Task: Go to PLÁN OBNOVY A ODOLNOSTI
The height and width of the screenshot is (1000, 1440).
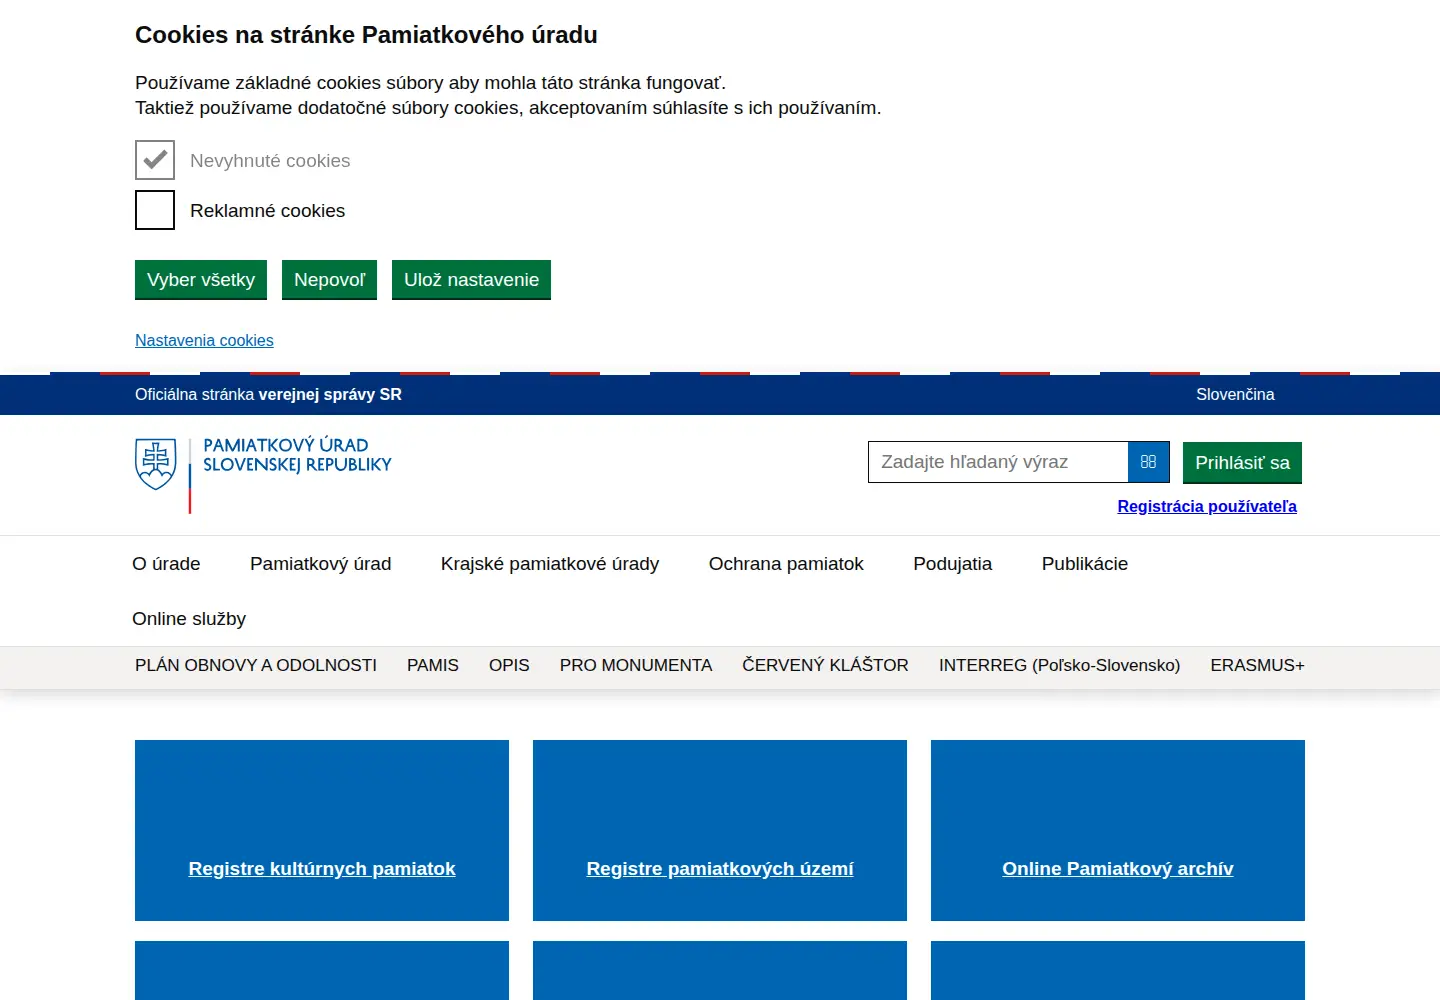Action: point(256,665)
